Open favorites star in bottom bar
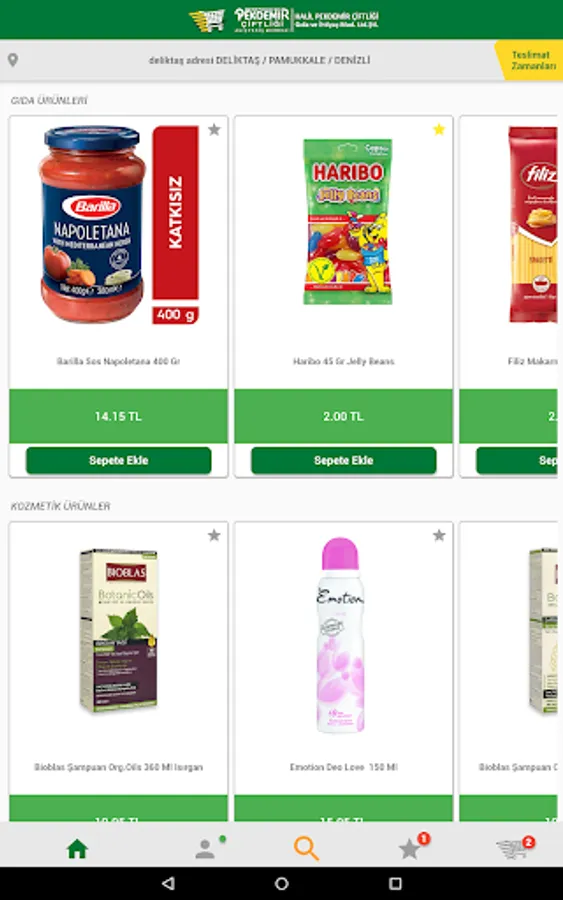The height and width of the screenshot is (900, 563). (x=409, y=848)
